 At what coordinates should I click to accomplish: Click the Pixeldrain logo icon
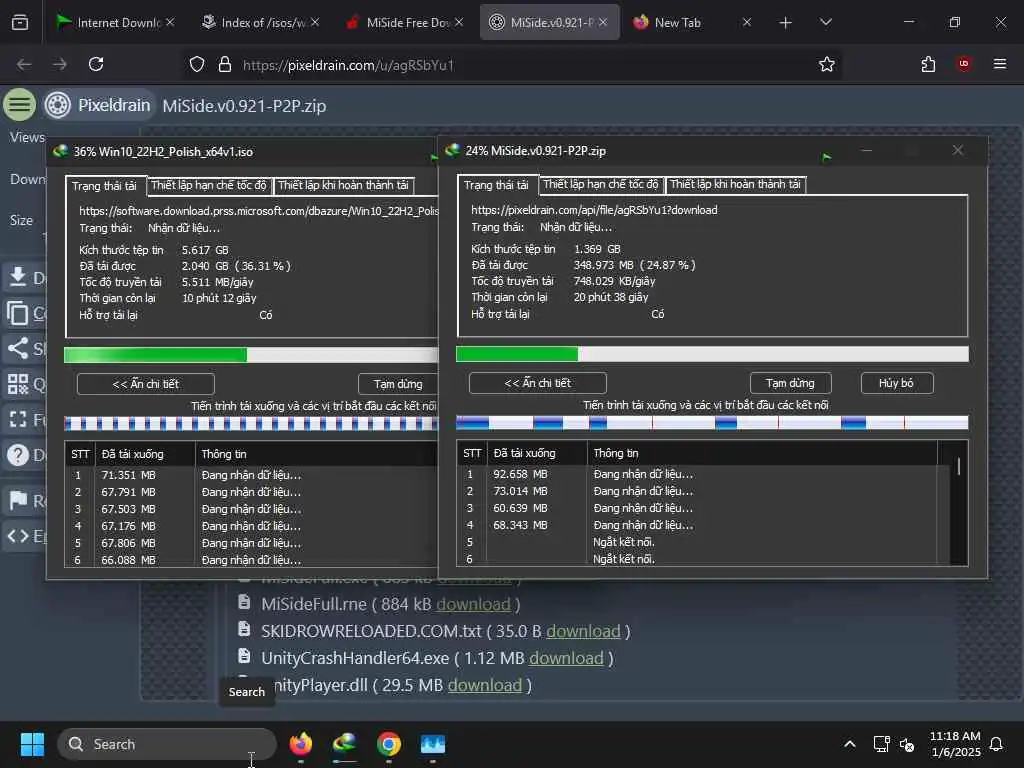pyautogui.click(x=57, y=104)
